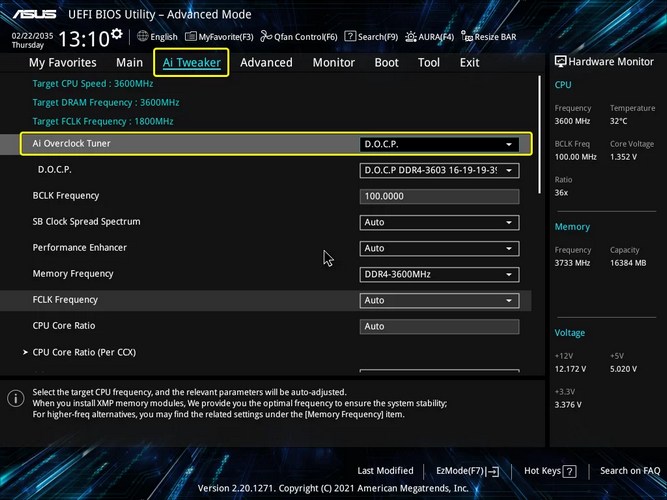Click memory capacity 16384 MB value
Image resolution: width=667 pixels, height=500 pixels.
click(628, 263)
